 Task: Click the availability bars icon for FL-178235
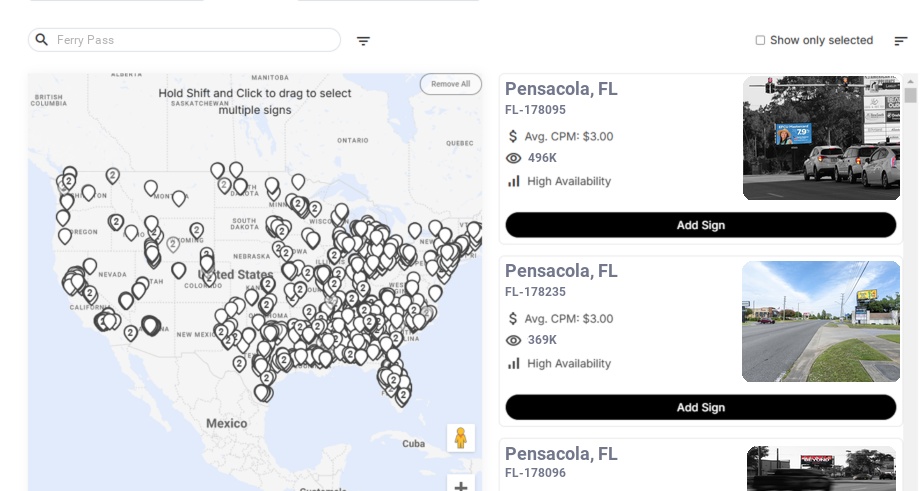[514, 363]
